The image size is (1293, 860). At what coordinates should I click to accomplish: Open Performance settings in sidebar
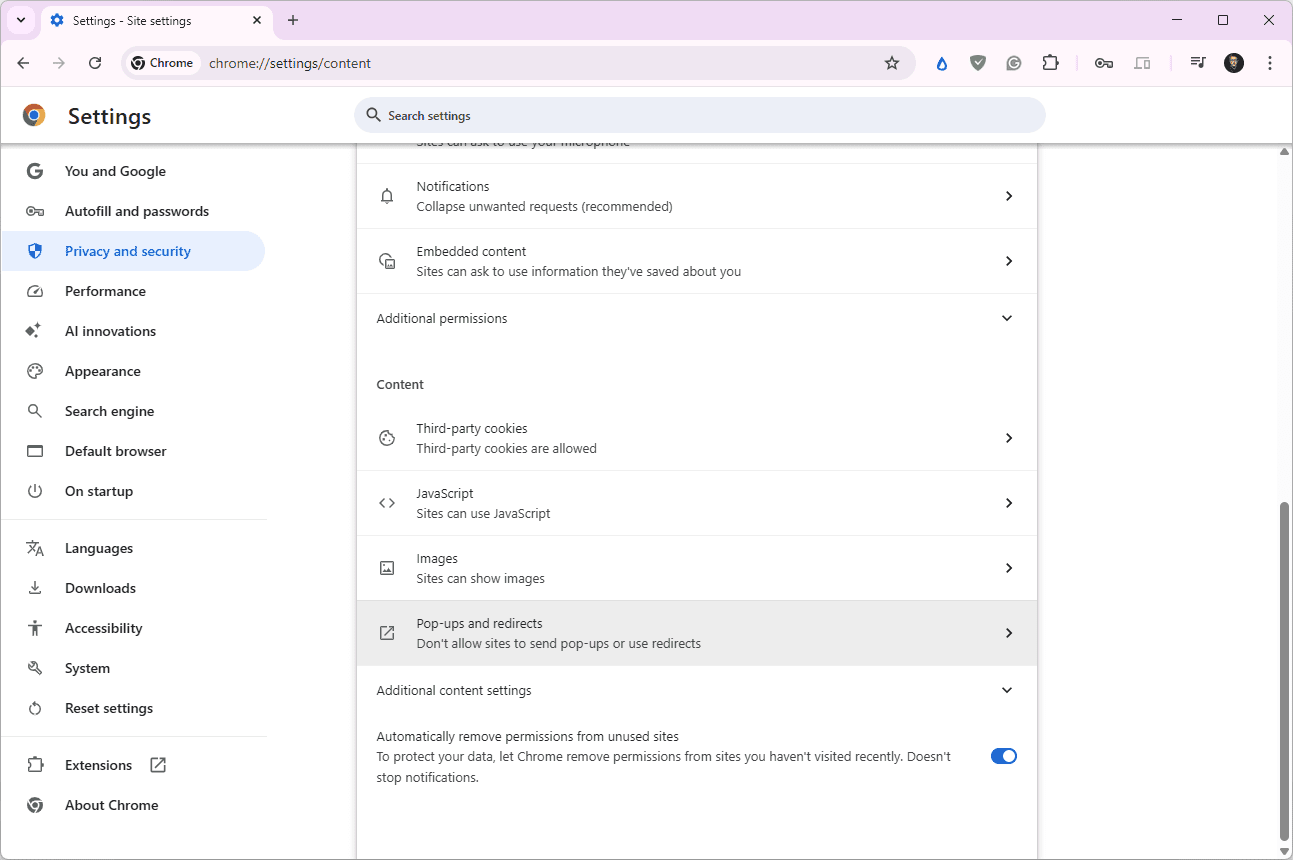coord(105,291)
